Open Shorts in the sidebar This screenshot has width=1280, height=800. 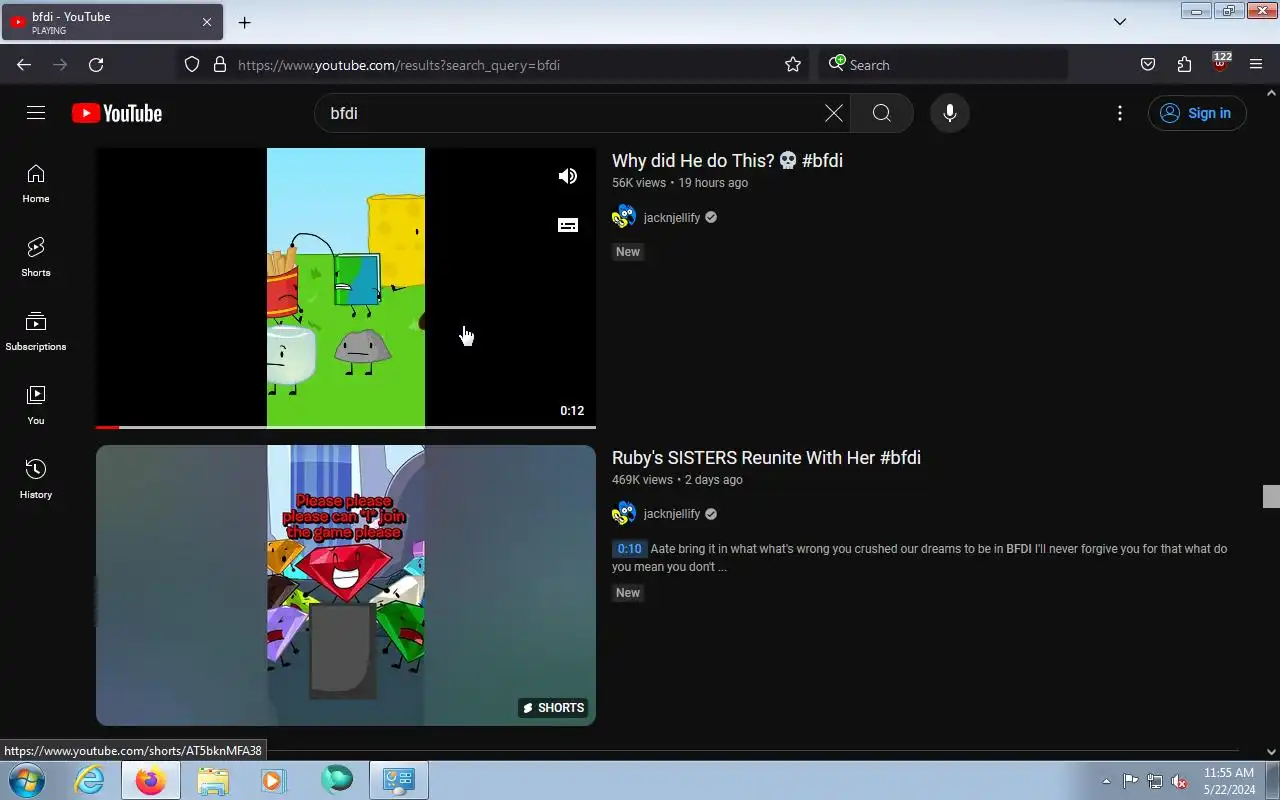coord(36,258)
